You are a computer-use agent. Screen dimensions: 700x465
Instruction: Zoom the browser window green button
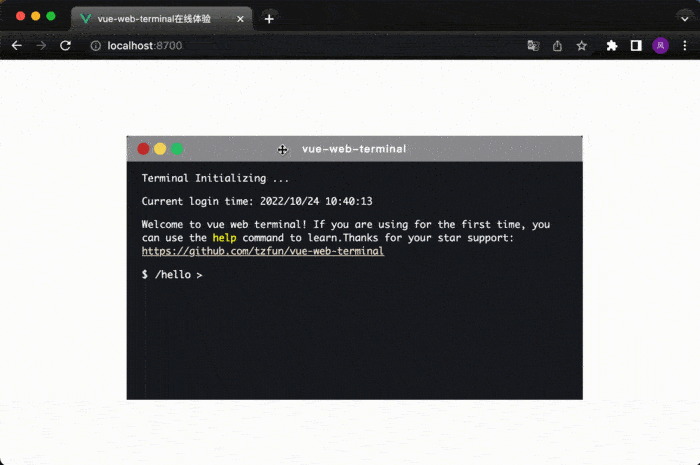pos(51,17)
